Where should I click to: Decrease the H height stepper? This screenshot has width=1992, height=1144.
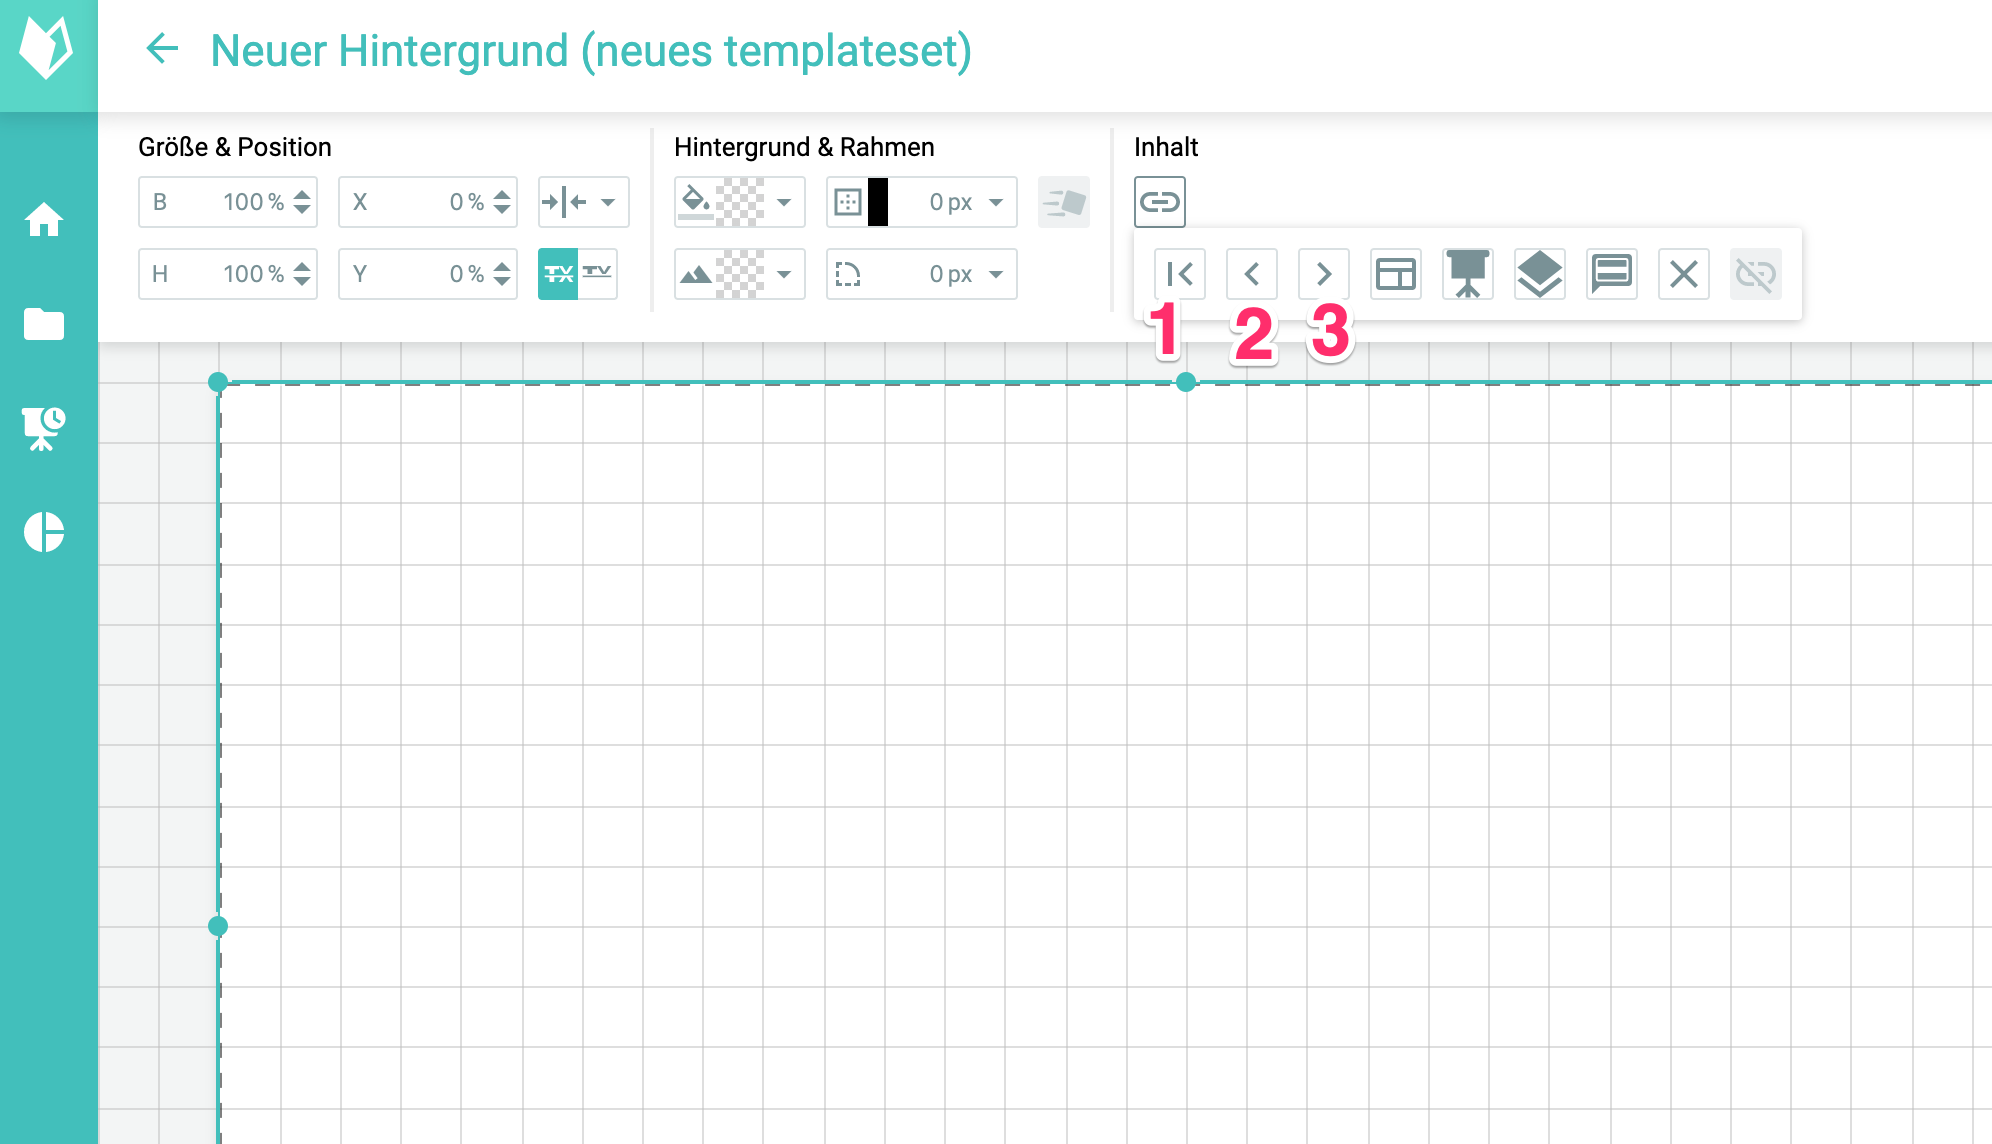pyautogui.click(x=302, y=282)
